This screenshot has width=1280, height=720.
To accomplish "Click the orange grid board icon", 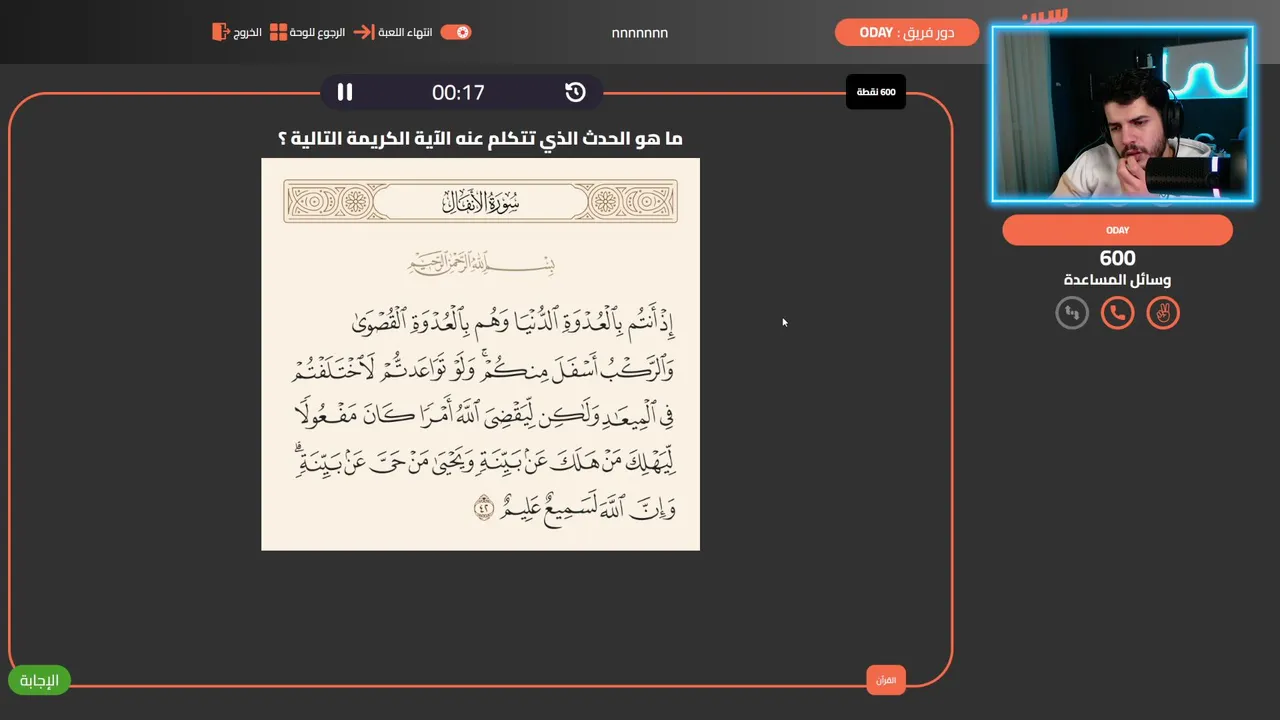I will 278,32.
